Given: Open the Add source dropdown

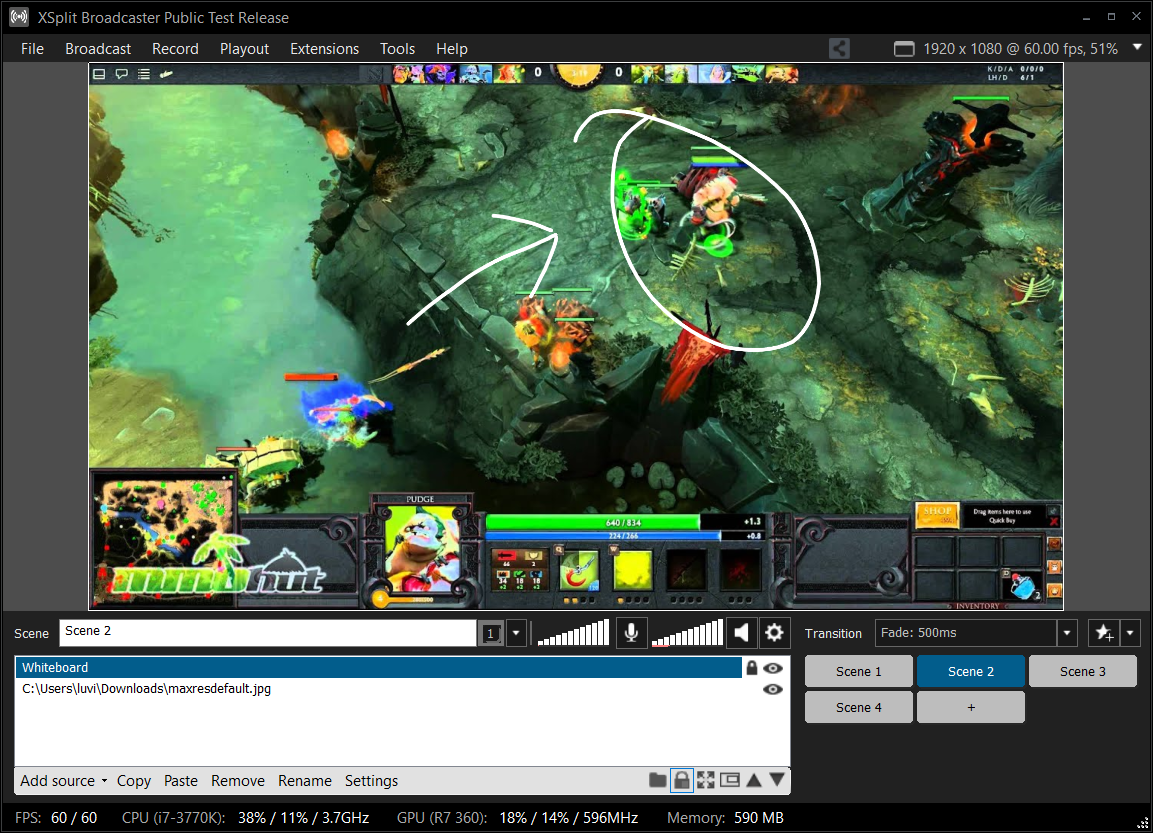Looking at the screenshot, I should [x=64, y=781].
